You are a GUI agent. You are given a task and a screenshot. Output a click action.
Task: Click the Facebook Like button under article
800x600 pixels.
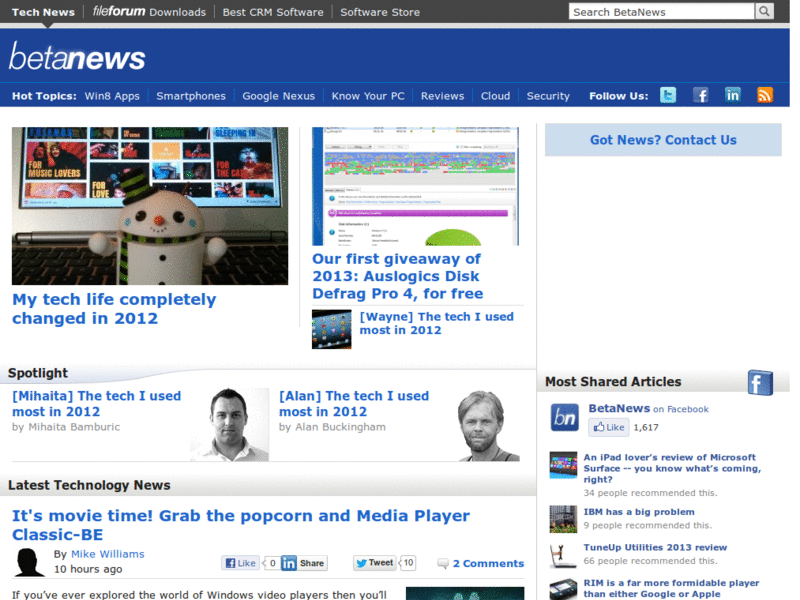click(240, 563)
